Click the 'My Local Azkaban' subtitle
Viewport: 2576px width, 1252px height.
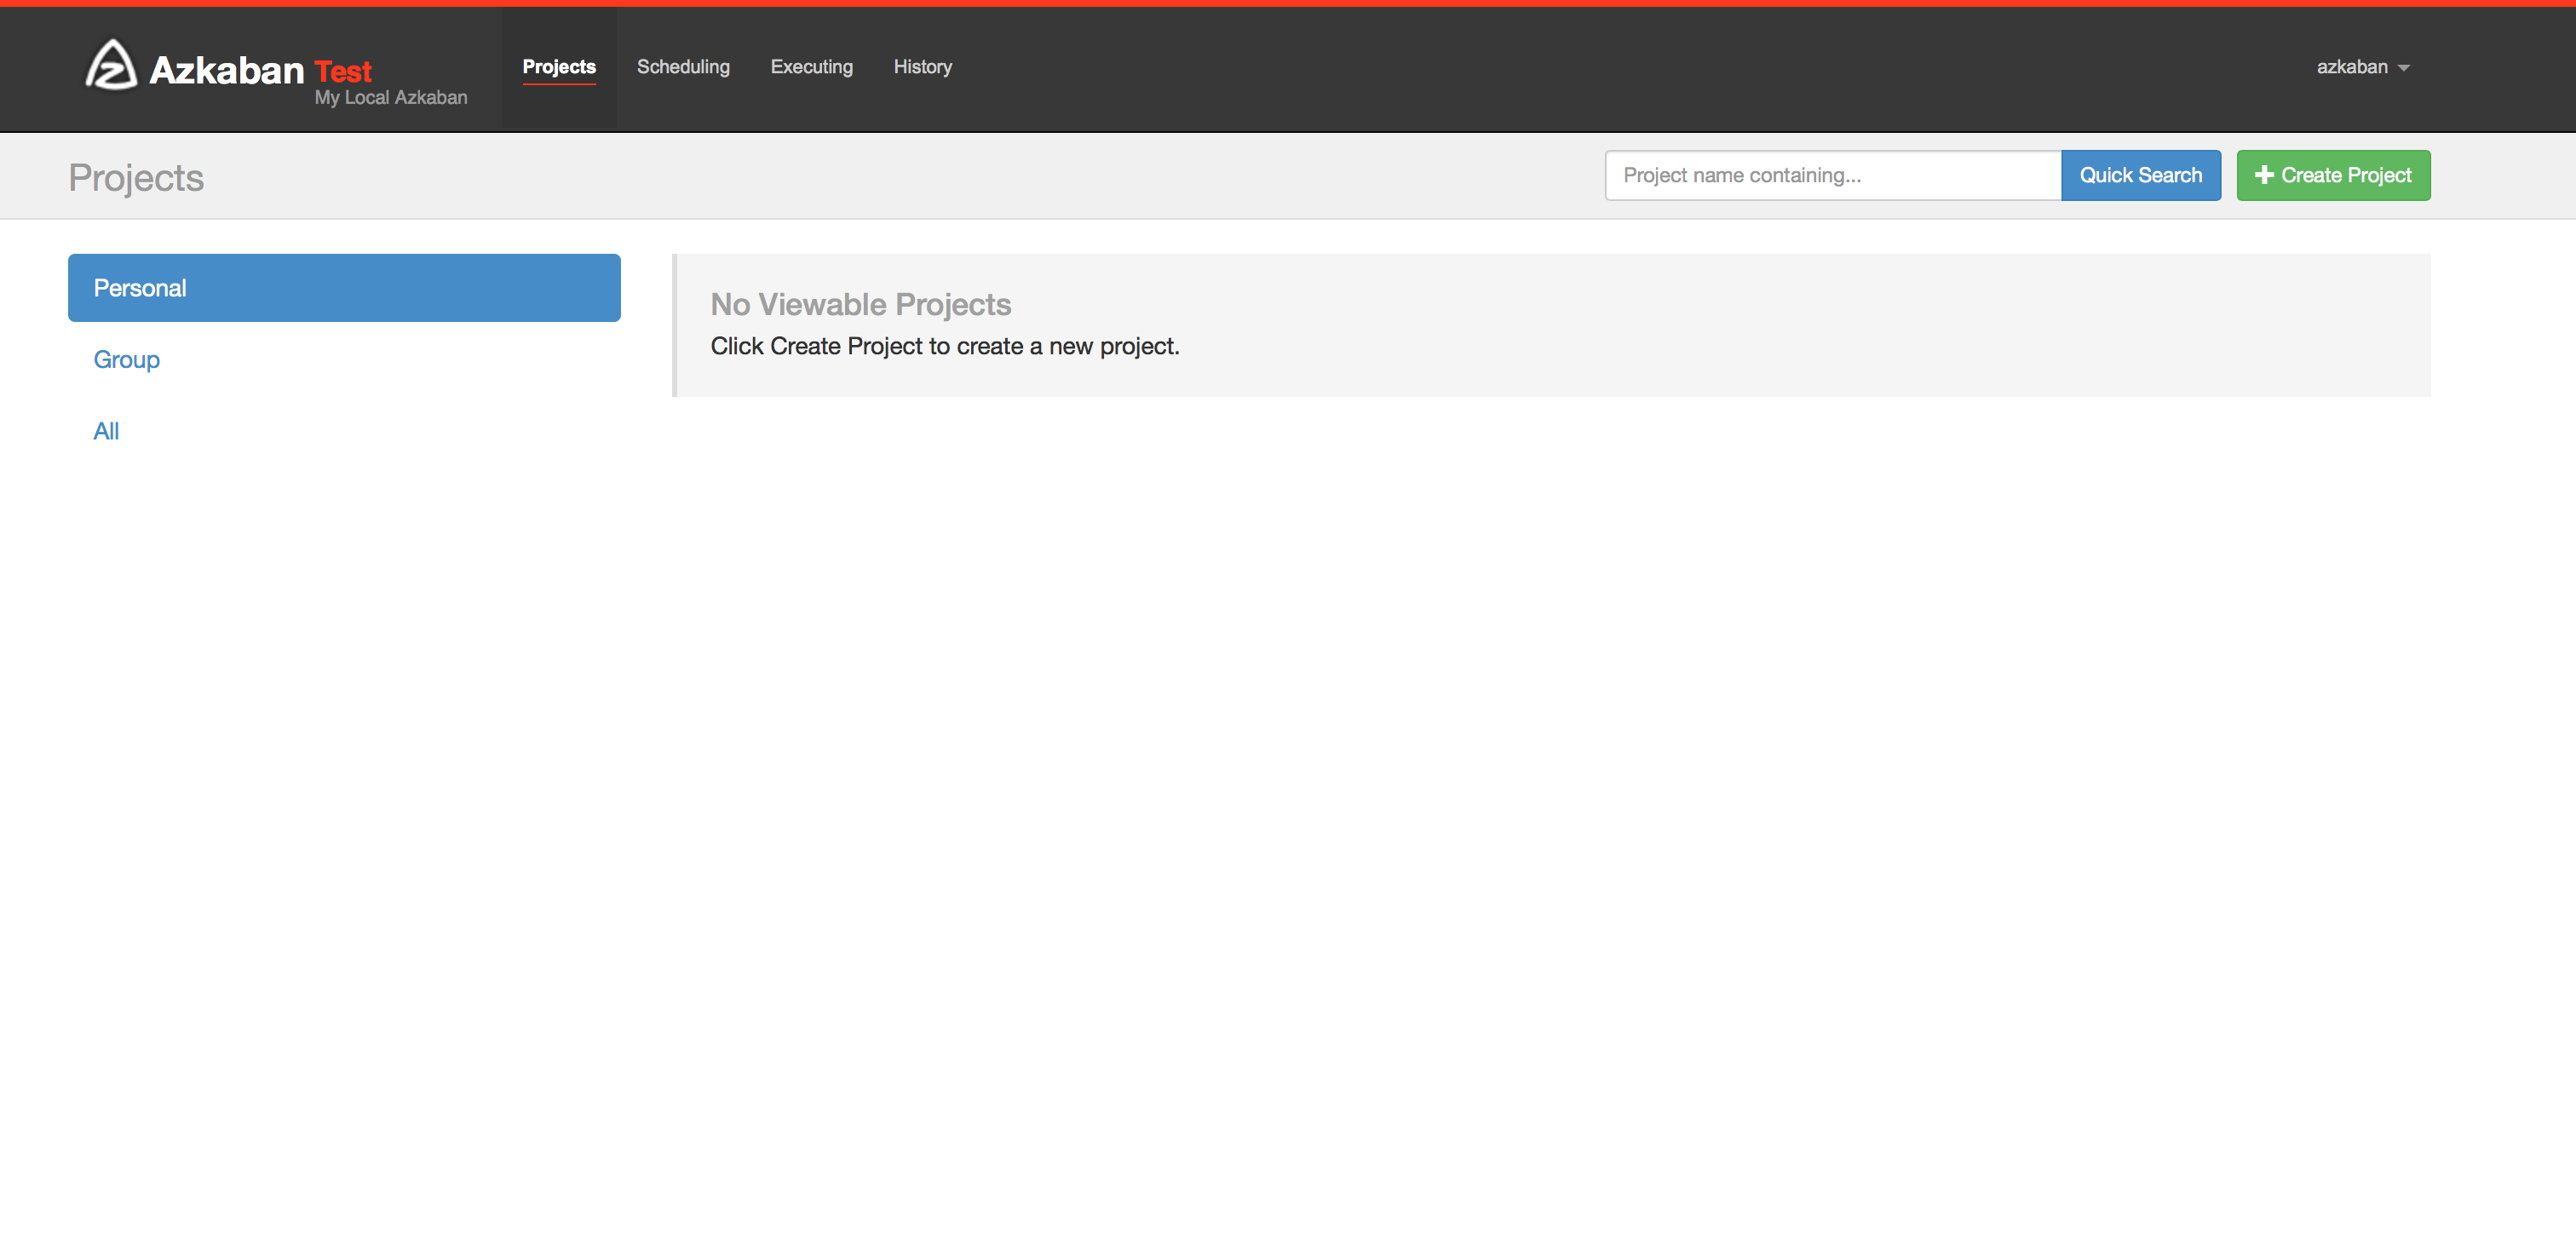pyautogui.click(x=391, y=97)
